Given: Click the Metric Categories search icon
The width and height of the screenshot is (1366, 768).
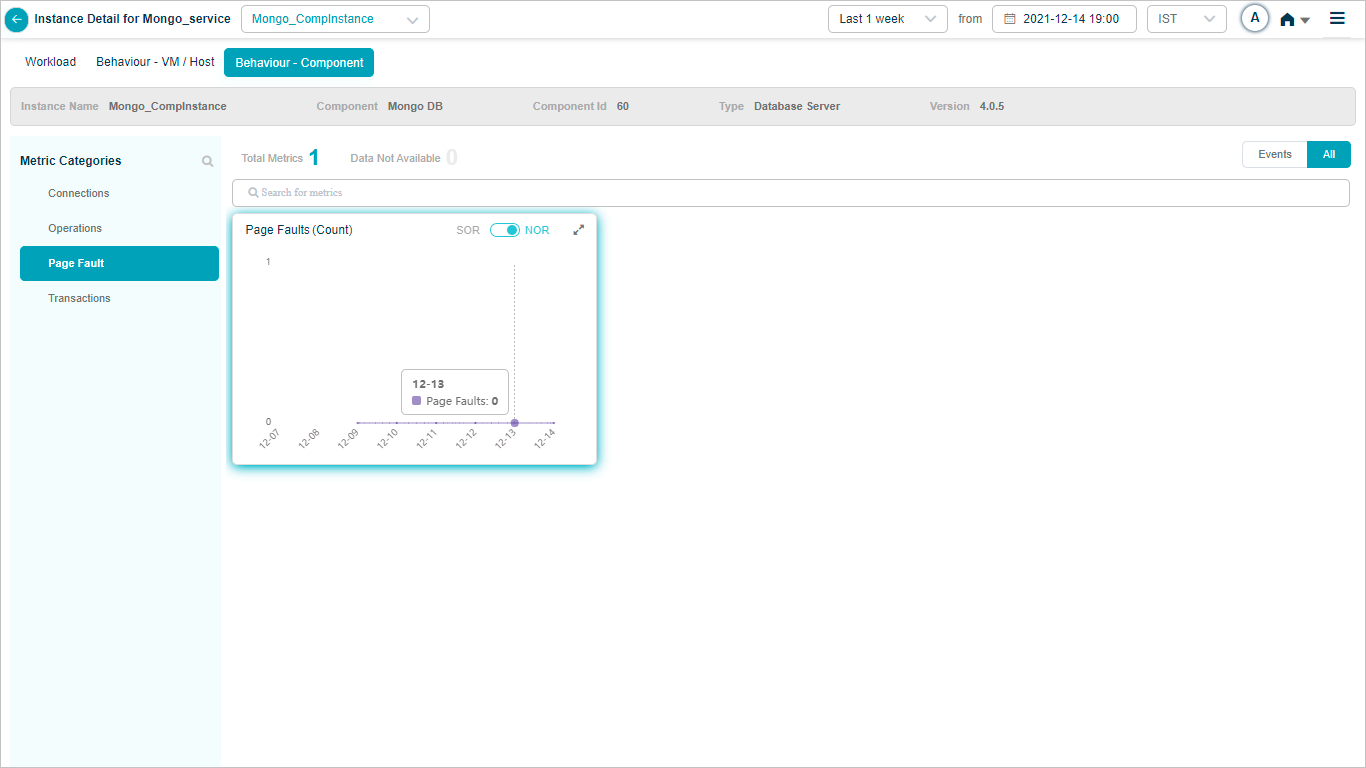Looking at the screenshot, I should pyautogui.click(x=207, y=161).
